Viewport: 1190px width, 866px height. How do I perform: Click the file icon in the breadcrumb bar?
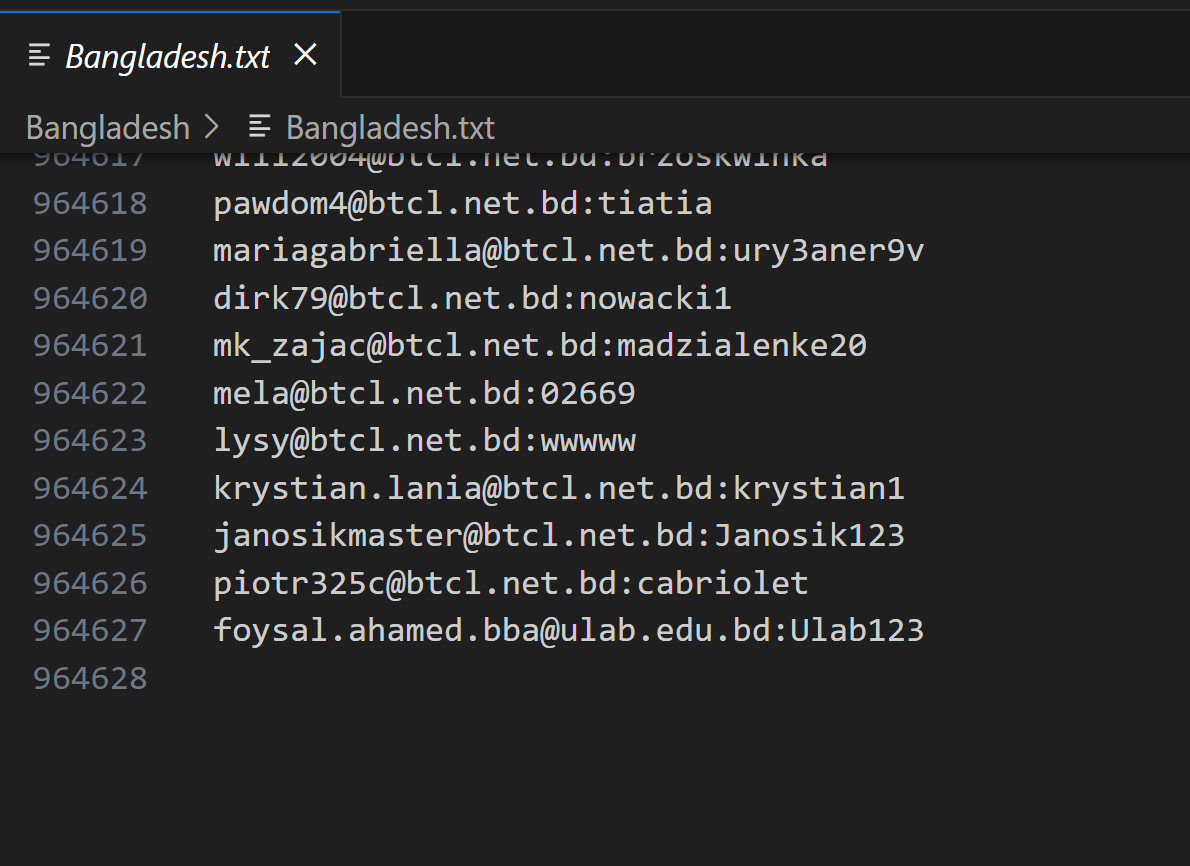pyautogui.click(x=260, y=127)
